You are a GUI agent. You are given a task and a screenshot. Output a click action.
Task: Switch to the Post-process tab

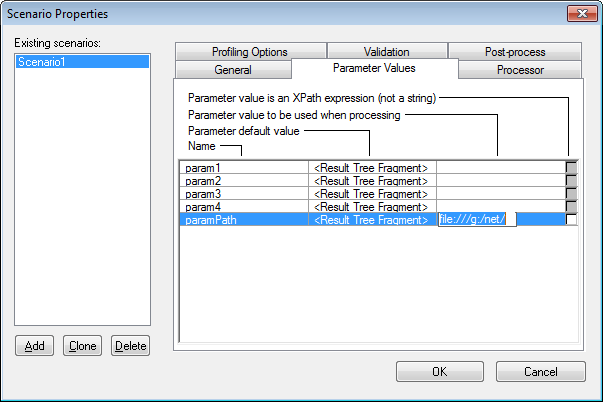[513, 52]
